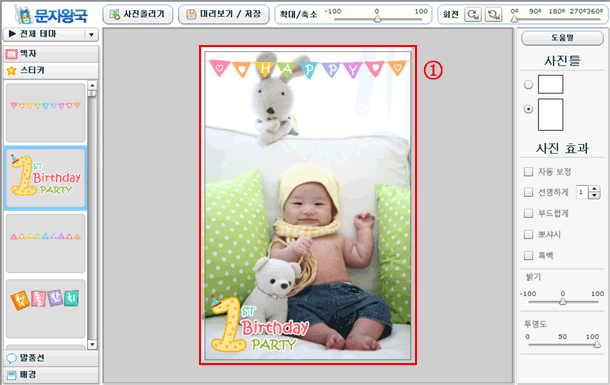The height and width of the screenshot is (385, 610).
Task: Click 미리보기 / 저장 preview save button
Action: pyautogui.click(x=224, y=14)
